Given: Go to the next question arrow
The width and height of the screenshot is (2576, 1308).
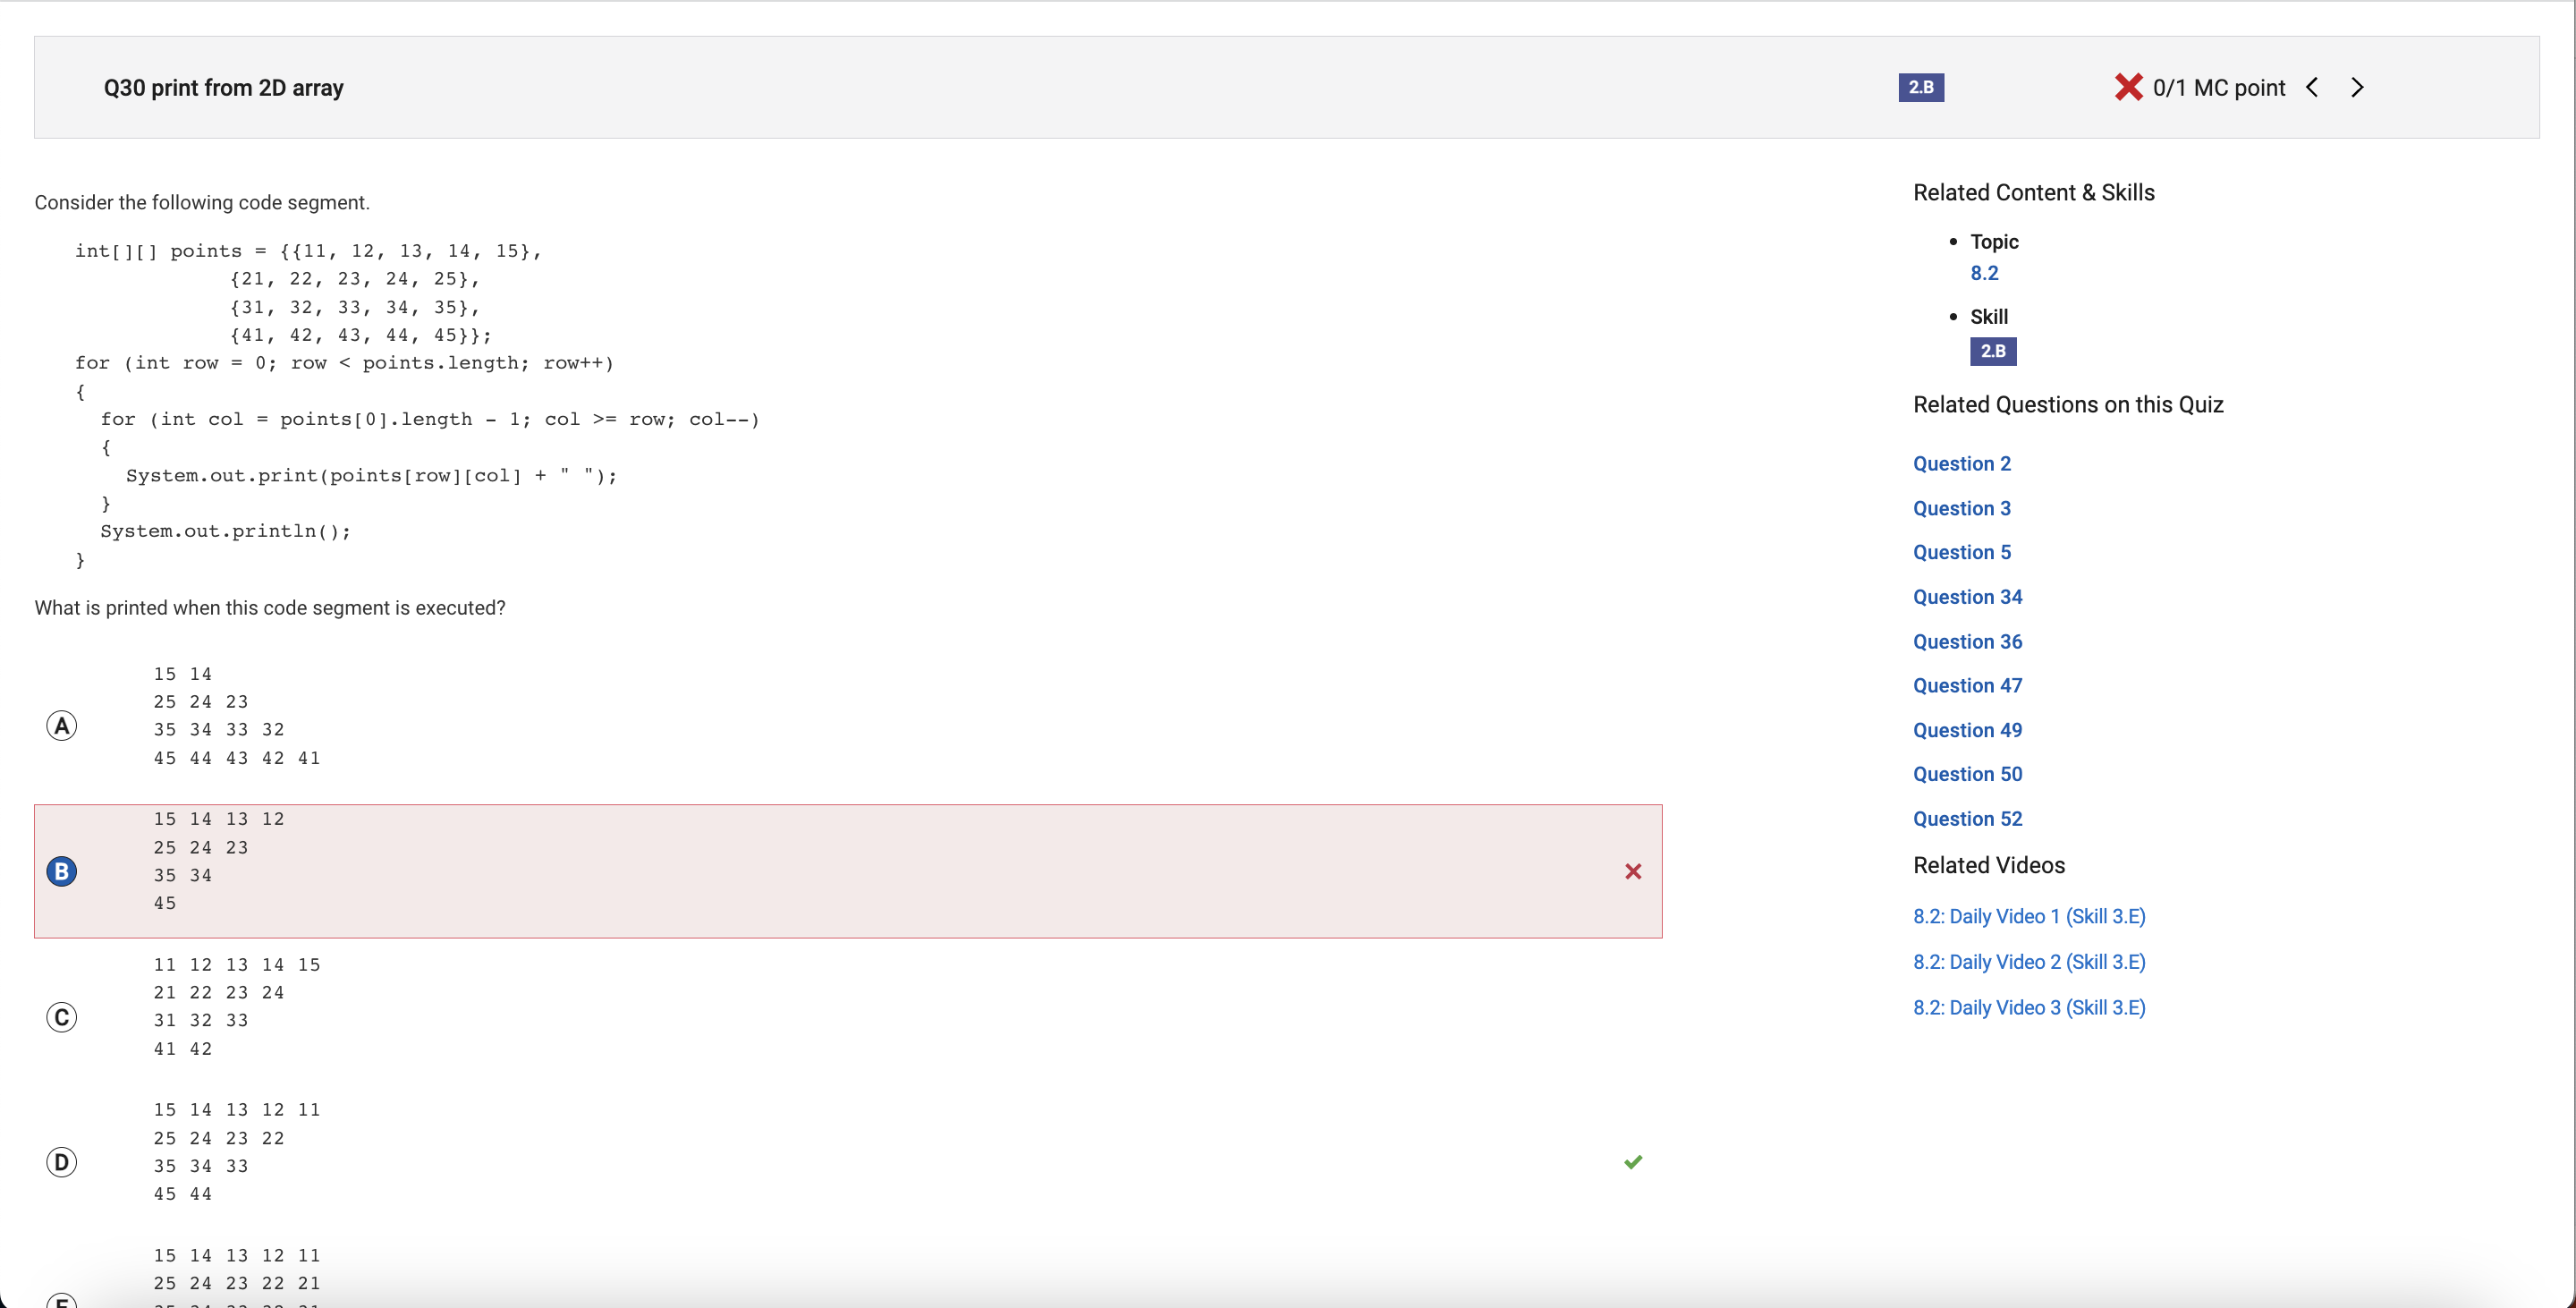Looking at the screenshot, I should coord(2357,87).
